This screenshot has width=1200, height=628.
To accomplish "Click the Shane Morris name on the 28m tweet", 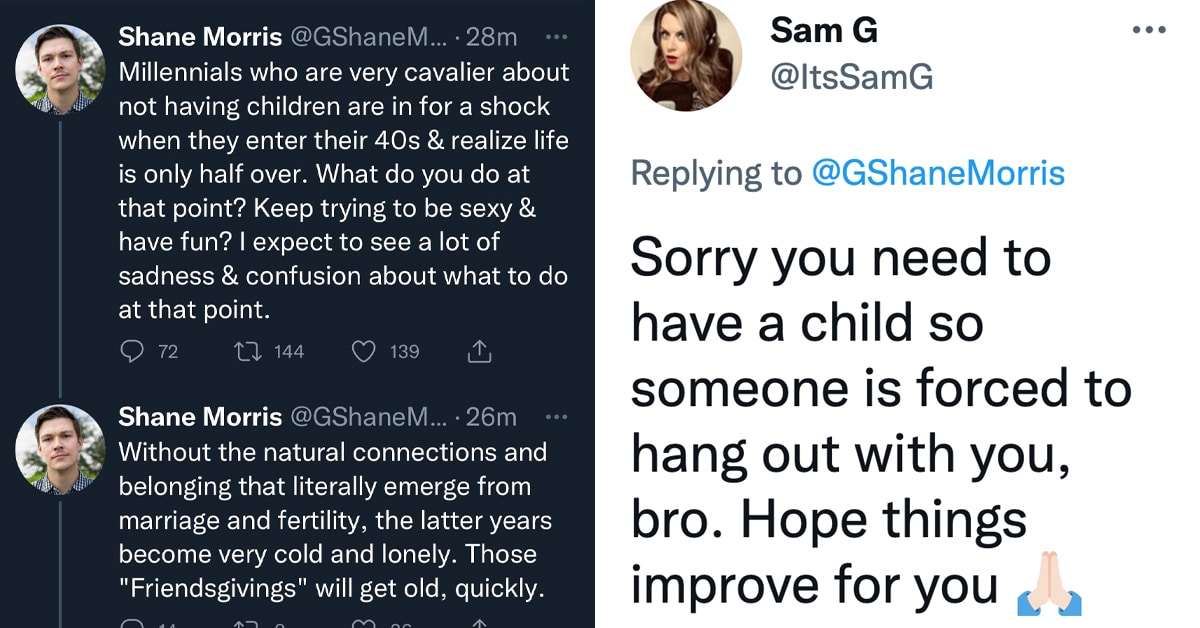I will coord(200,37).
